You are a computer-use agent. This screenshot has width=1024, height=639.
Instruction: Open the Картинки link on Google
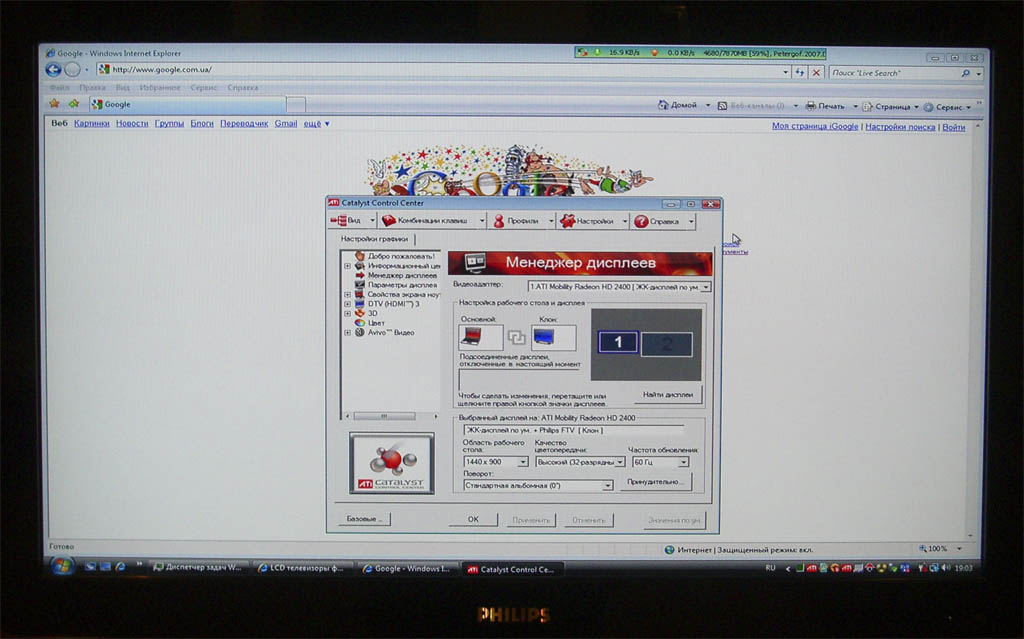coord(91,123)
